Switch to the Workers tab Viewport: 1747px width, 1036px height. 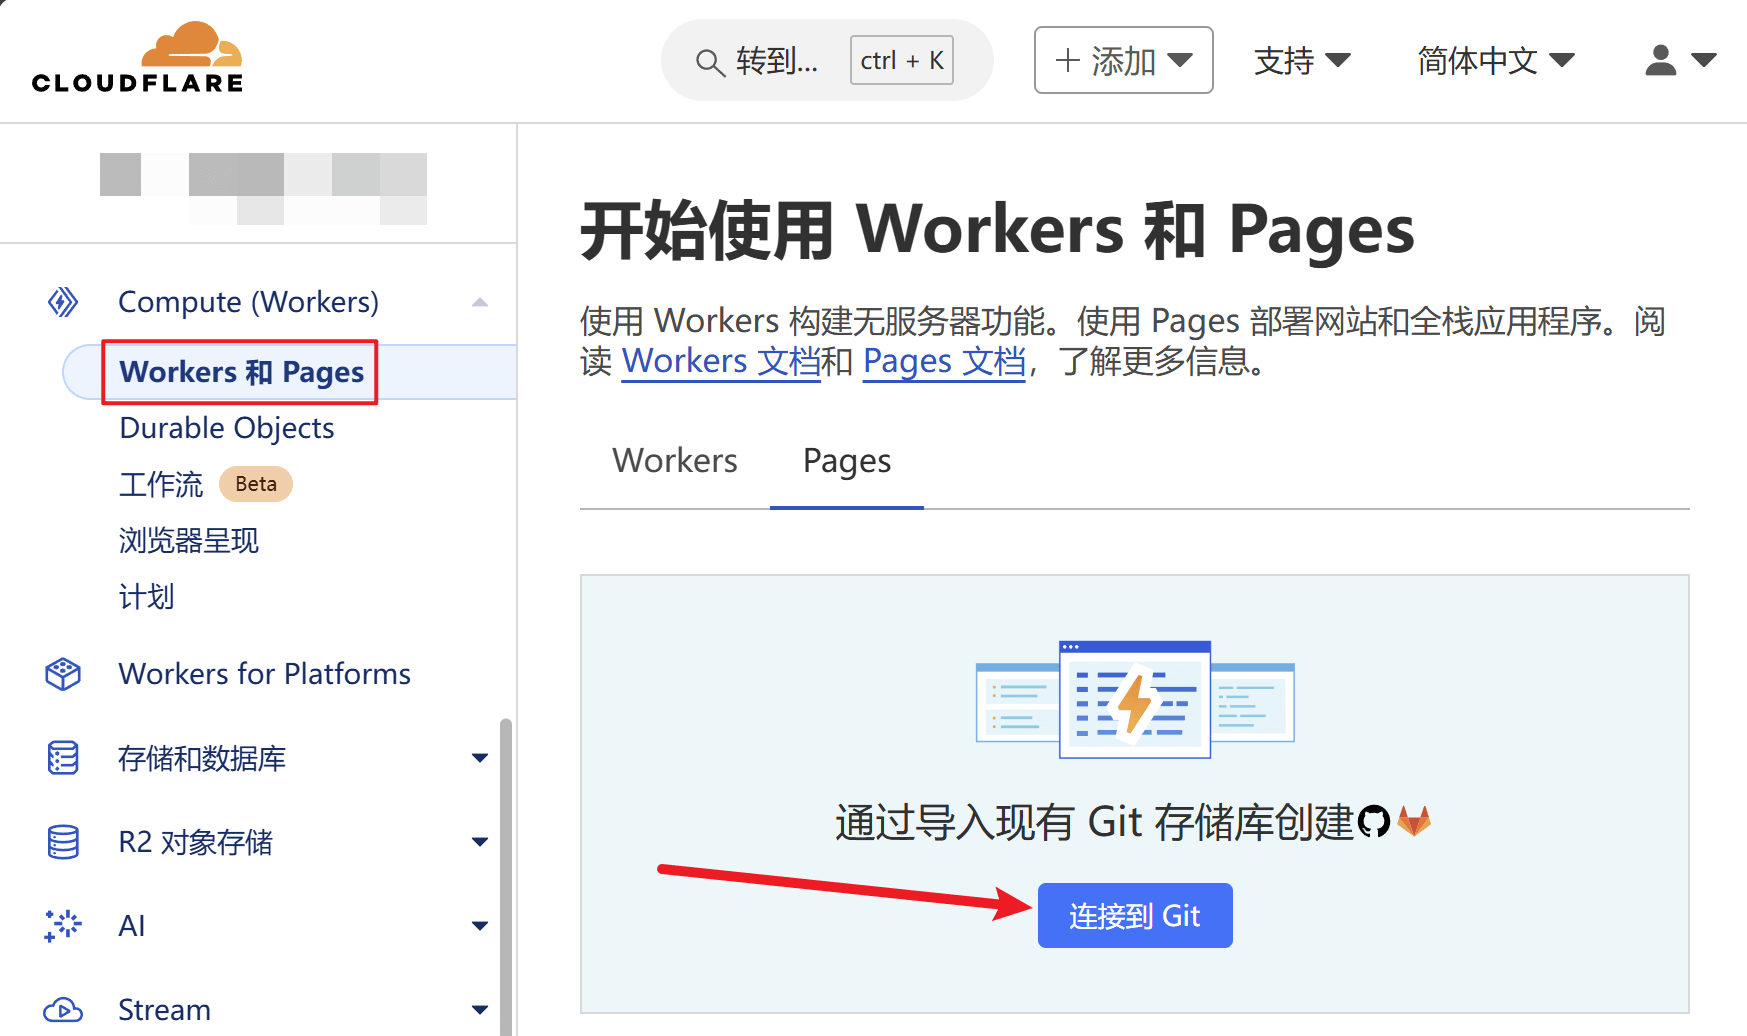675,461
